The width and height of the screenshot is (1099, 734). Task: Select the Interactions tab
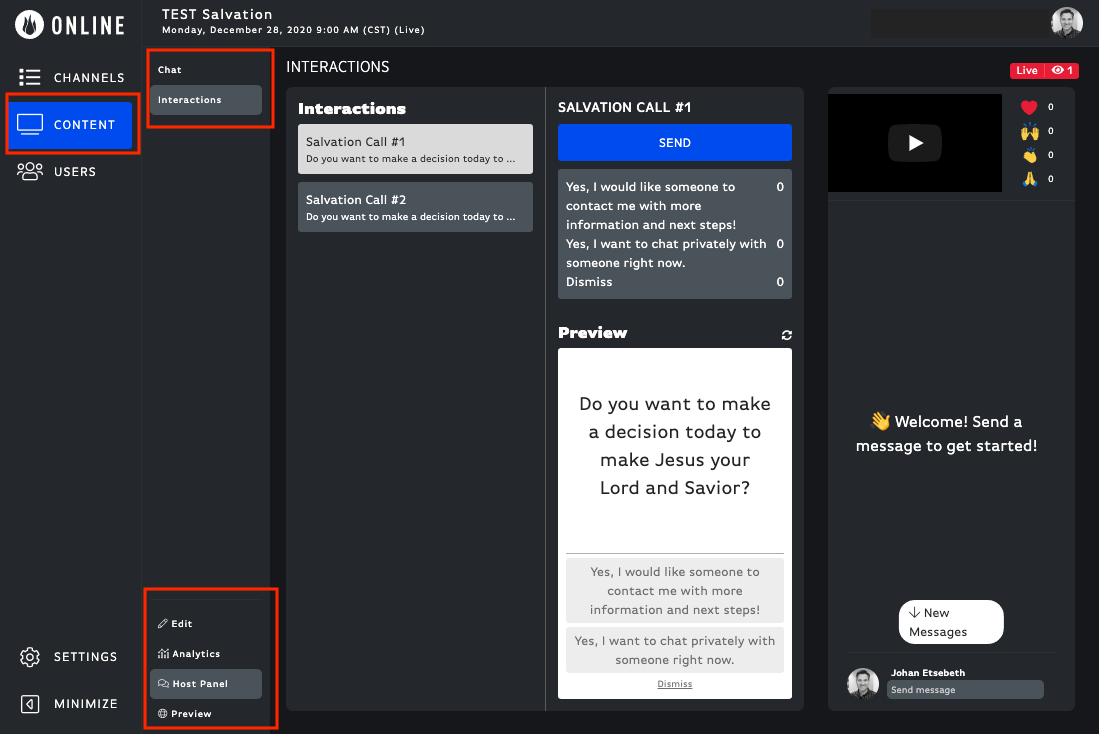point(205,100)
